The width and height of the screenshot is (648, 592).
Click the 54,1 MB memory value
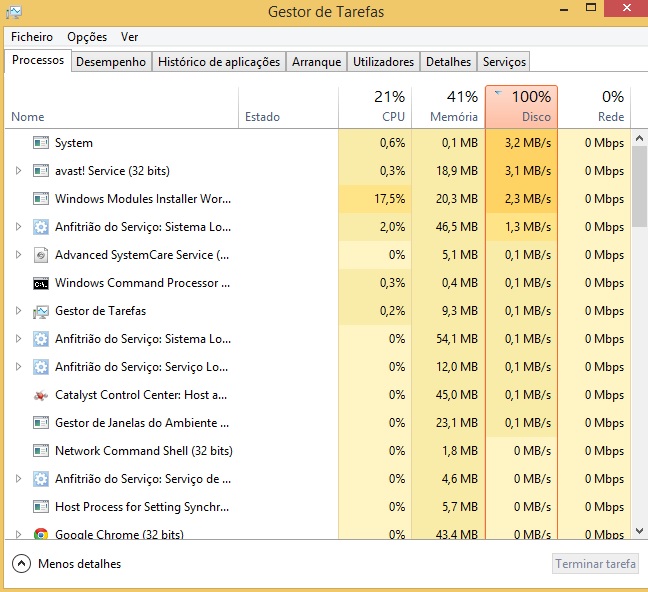coord(457,339)
